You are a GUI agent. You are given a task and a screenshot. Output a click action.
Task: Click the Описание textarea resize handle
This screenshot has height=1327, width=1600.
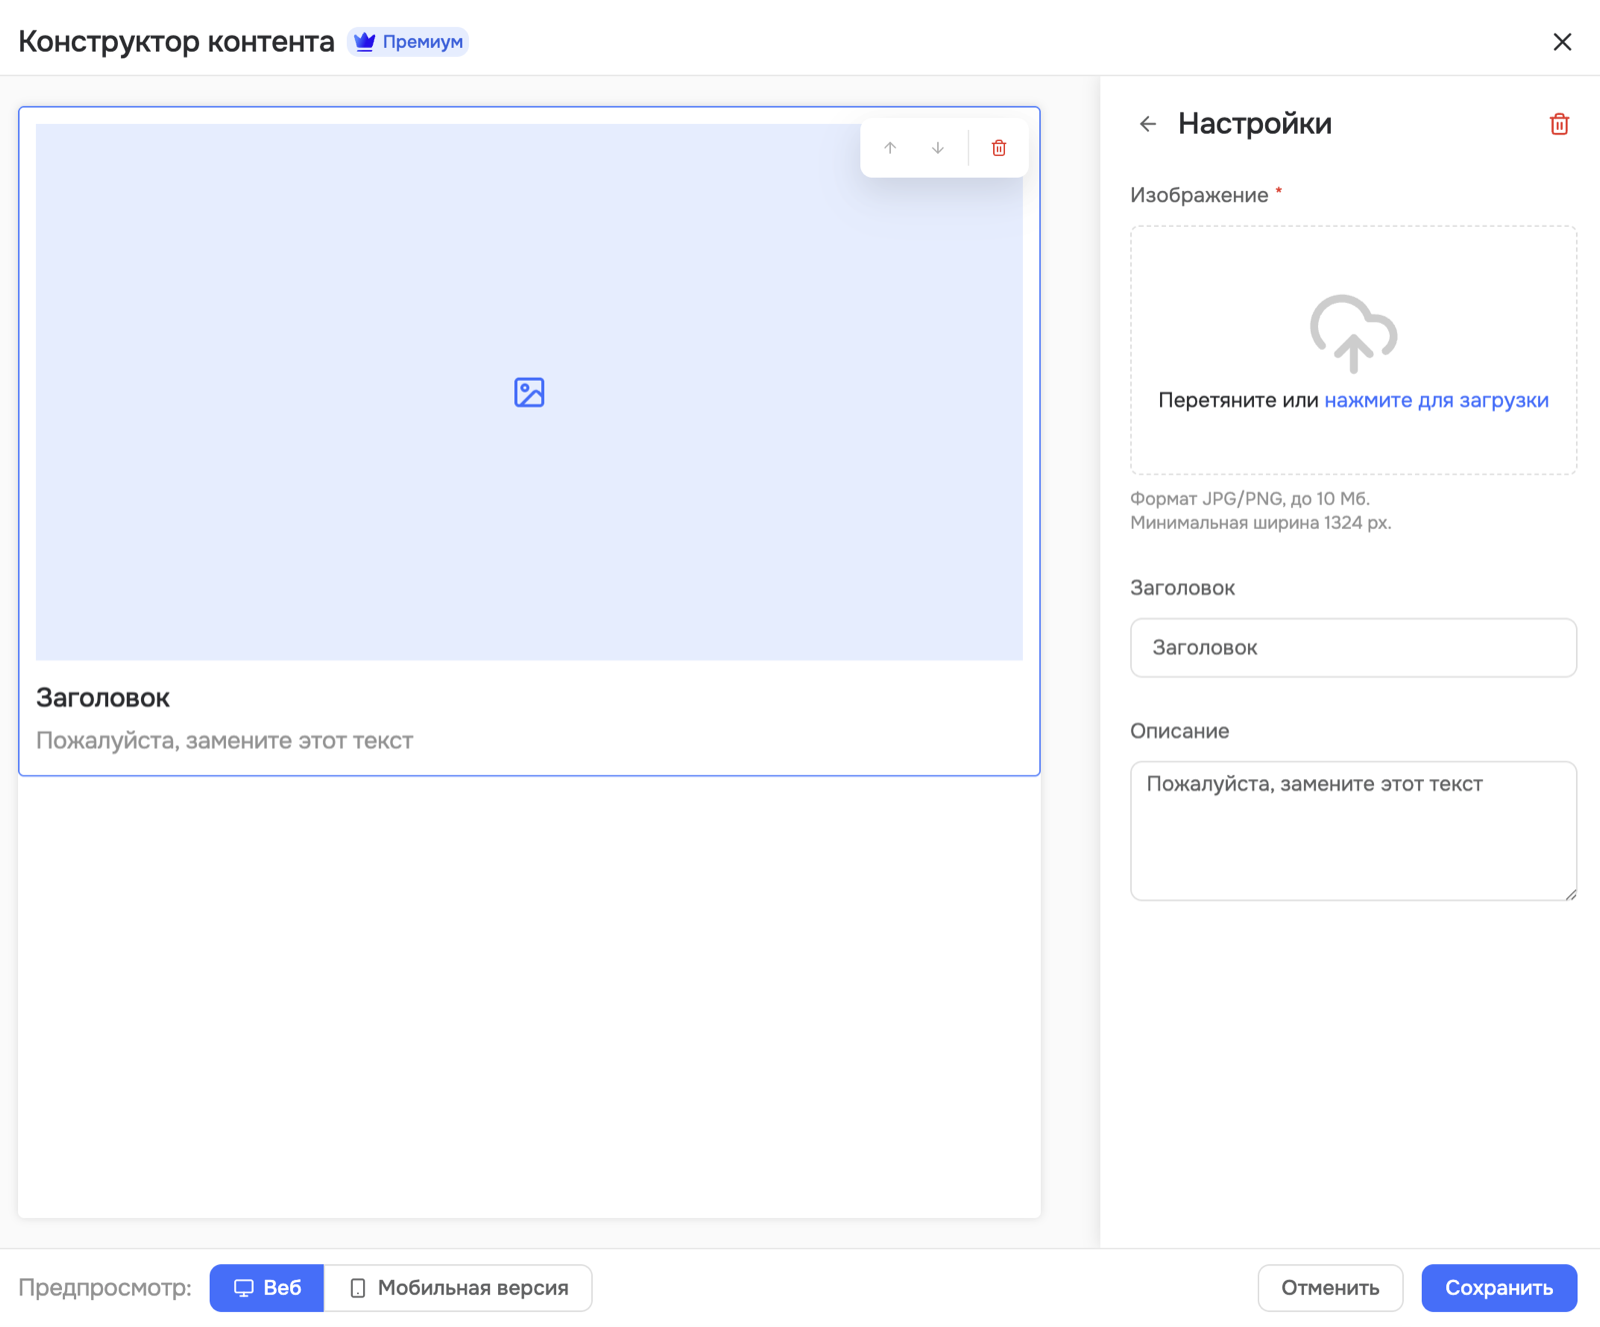tap(1570, 893)
